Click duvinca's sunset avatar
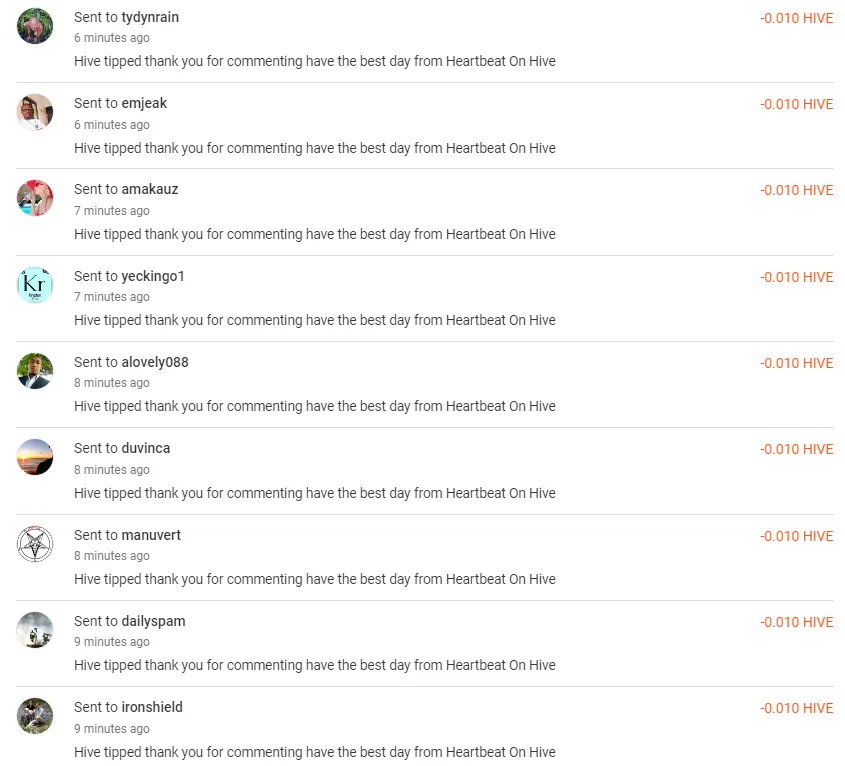 coord(35,458)
